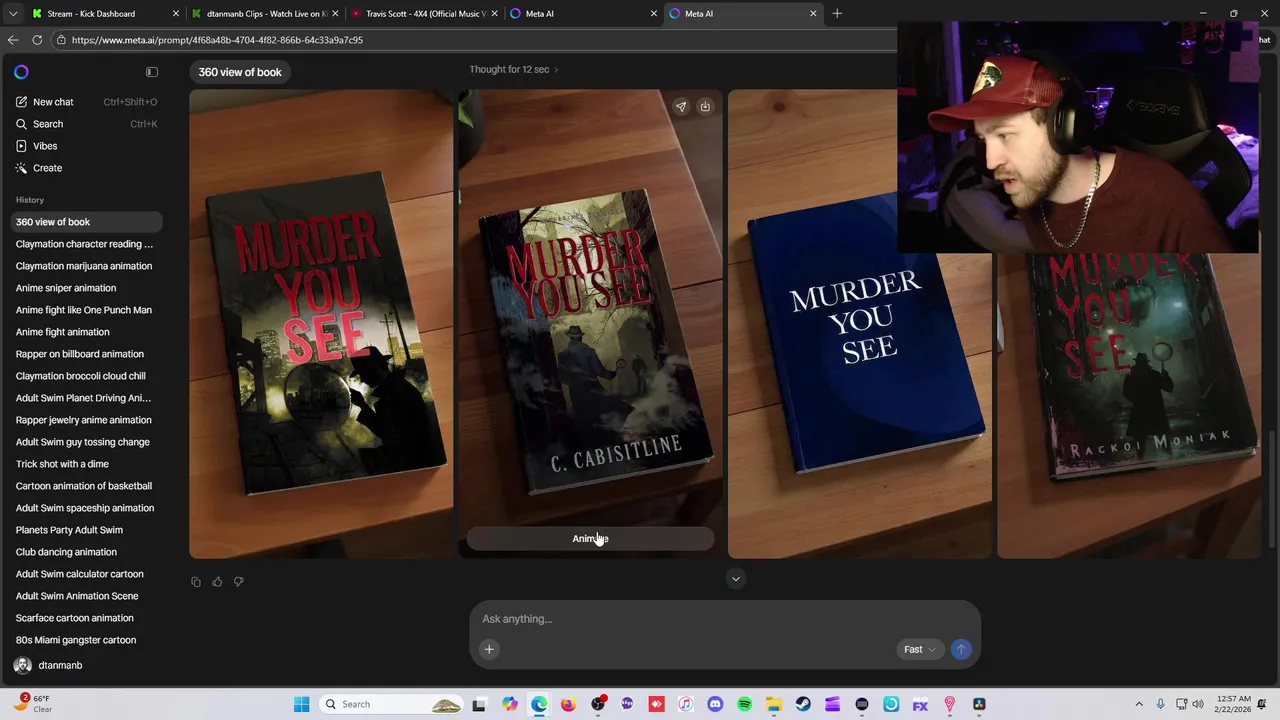1280x720 pixels.
Task: Collapse the sidebar with the panel icon
Action: [x=152, y=72]
